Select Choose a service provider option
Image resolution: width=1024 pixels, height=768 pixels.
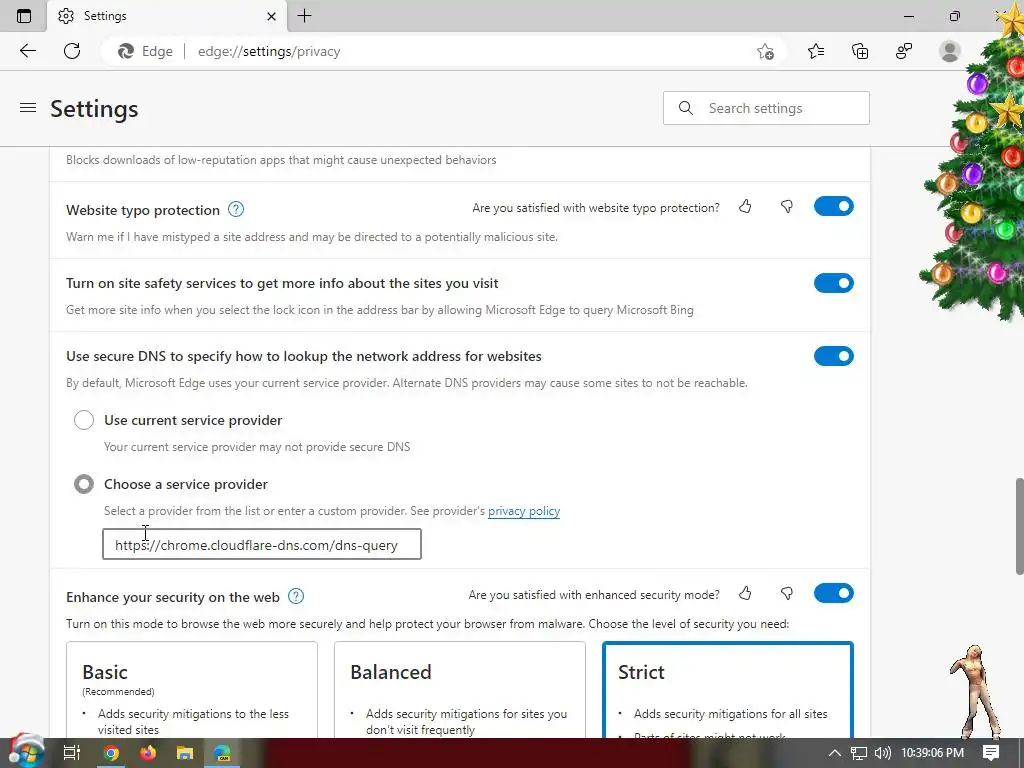[84, 484]
